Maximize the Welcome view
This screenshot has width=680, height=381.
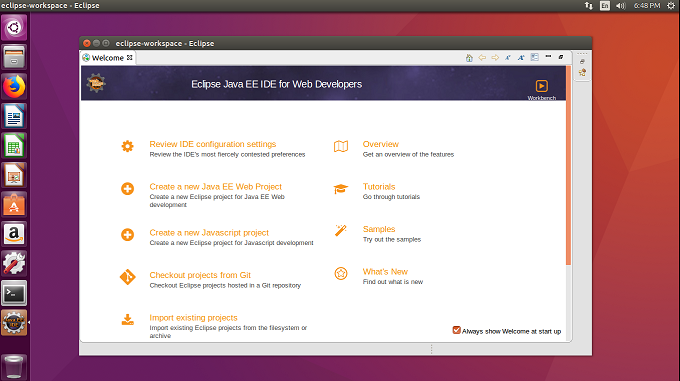[561, 57]
